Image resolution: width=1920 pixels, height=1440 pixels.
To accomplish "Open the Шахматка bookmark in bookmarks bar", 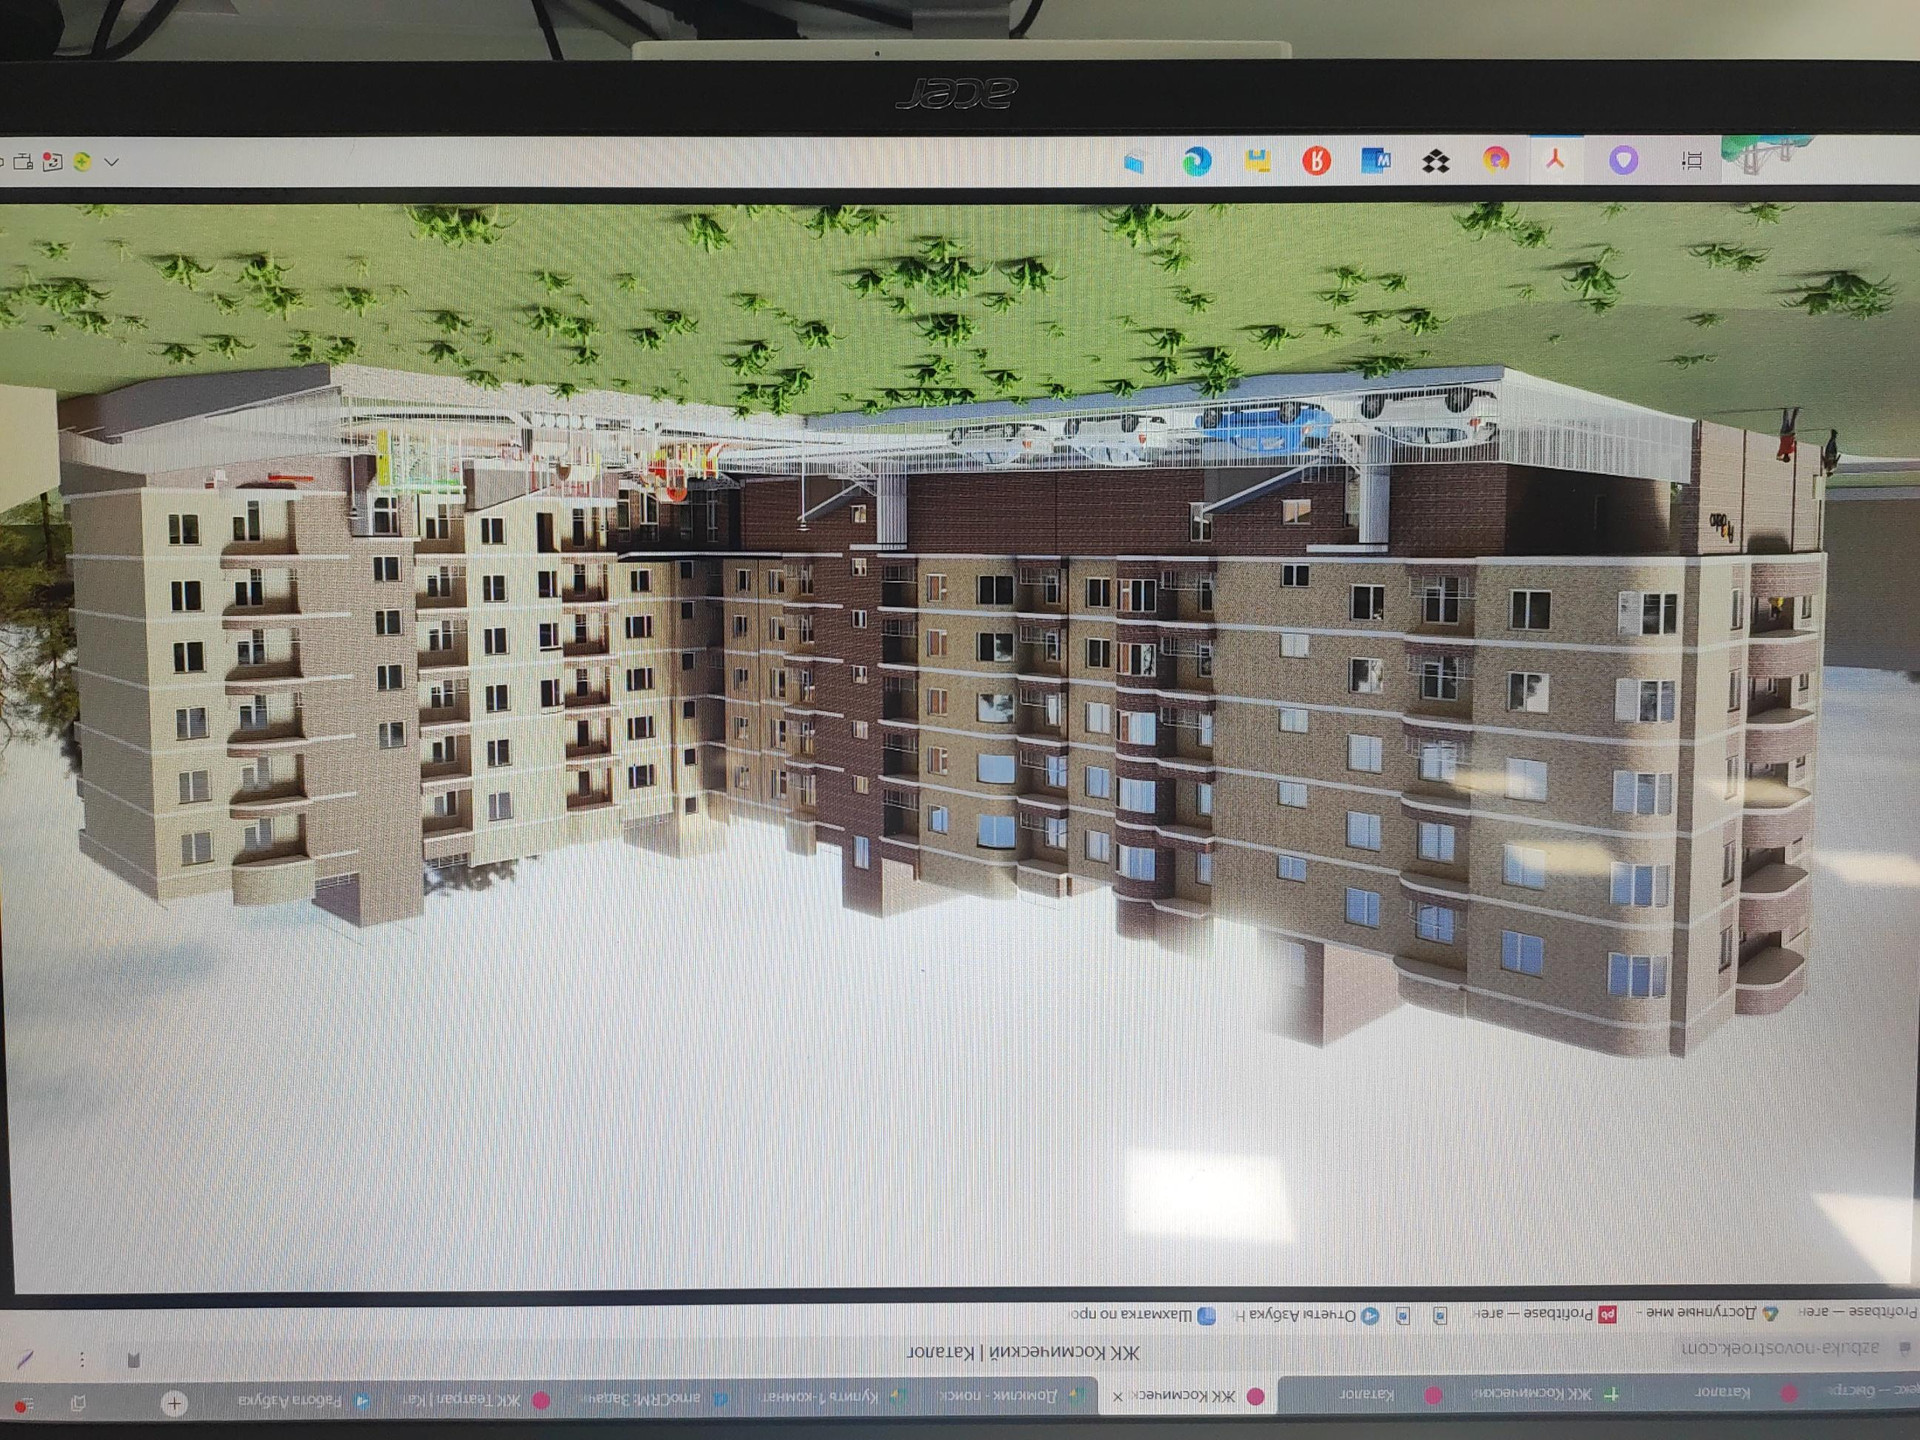I will point(1140,1315).
